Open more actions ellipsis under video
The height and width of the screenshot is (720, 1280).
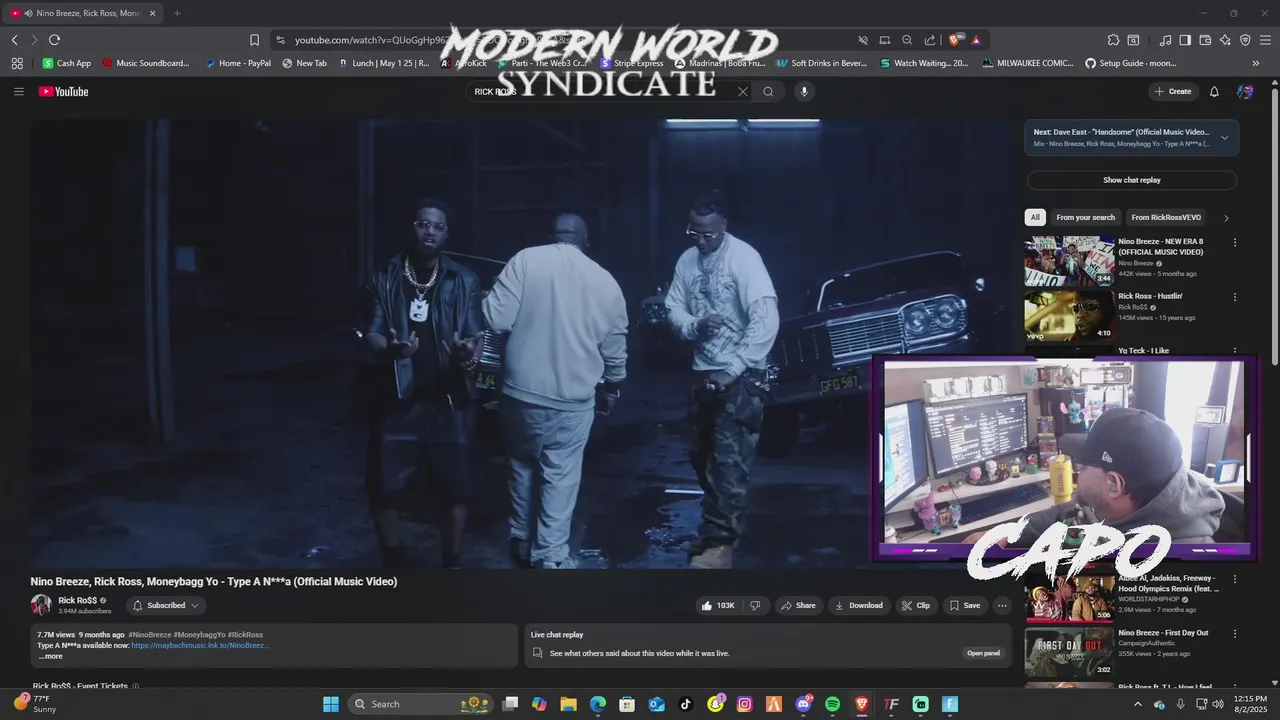pyautogui.click(x=1001, y=605)
